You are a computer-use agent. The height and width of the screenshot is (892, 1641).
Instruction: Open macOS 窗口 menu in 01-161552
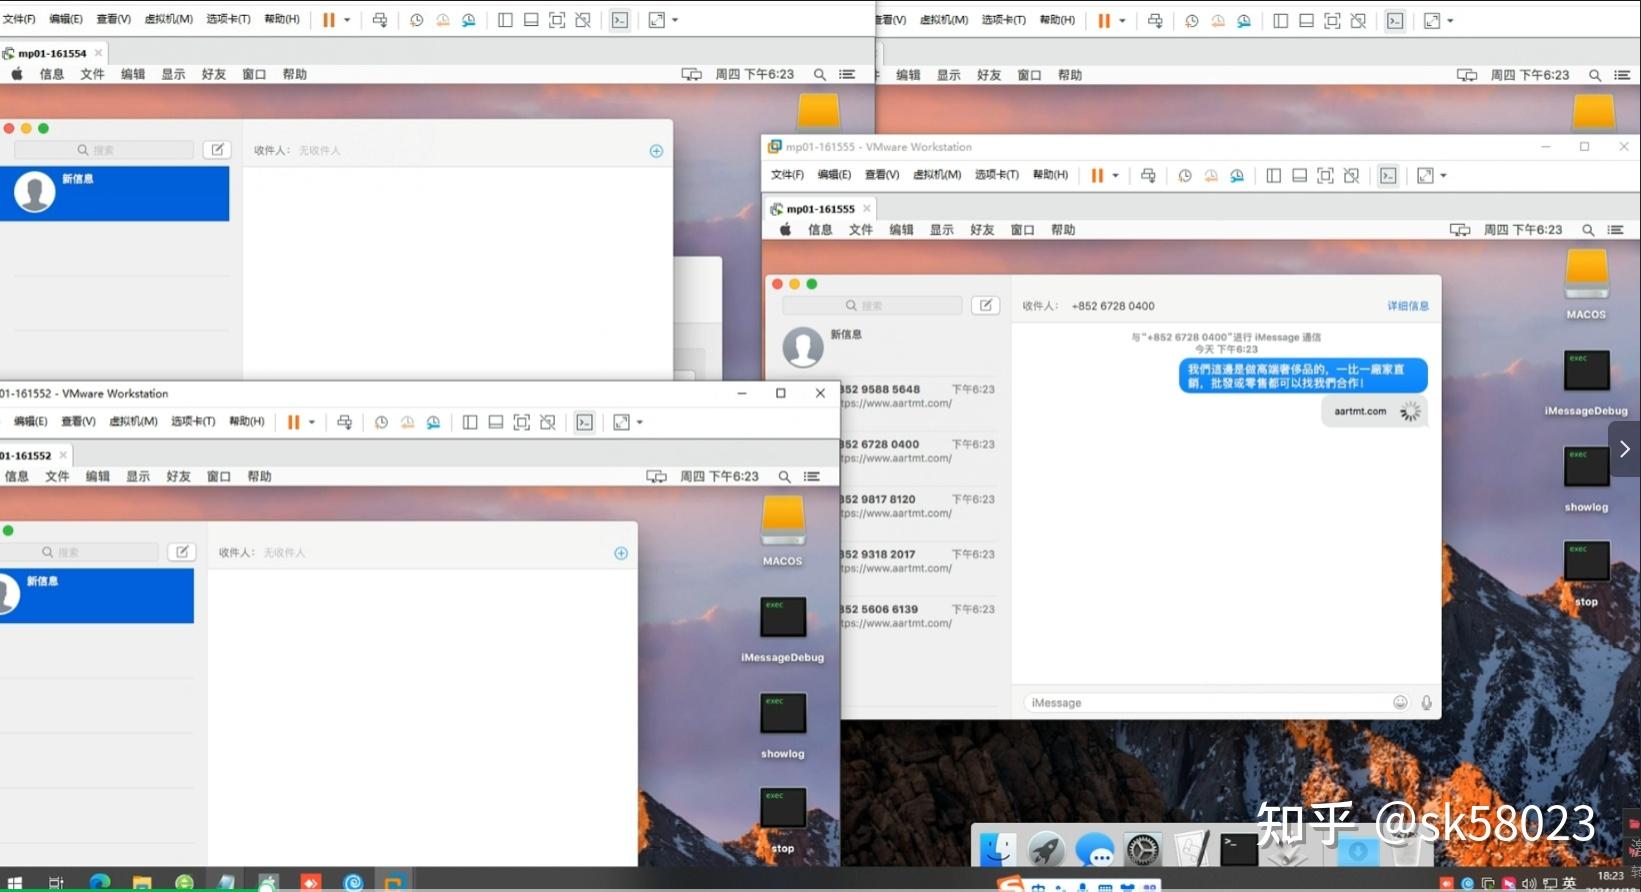click(x=219, y=477)
